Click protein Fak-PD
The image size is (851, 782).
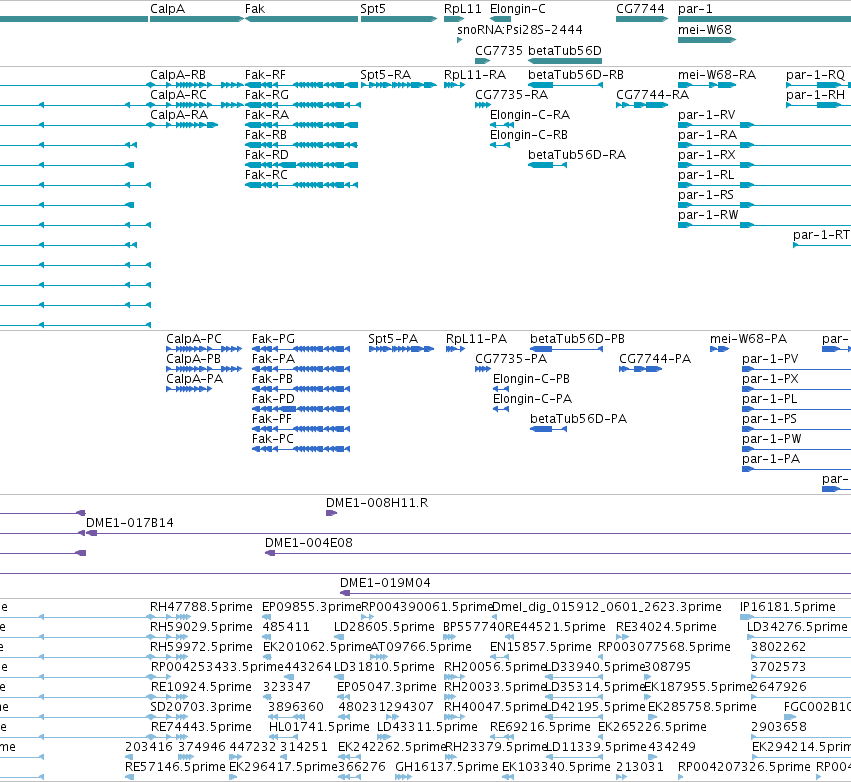pyautogui.click(x=301, y=409)
